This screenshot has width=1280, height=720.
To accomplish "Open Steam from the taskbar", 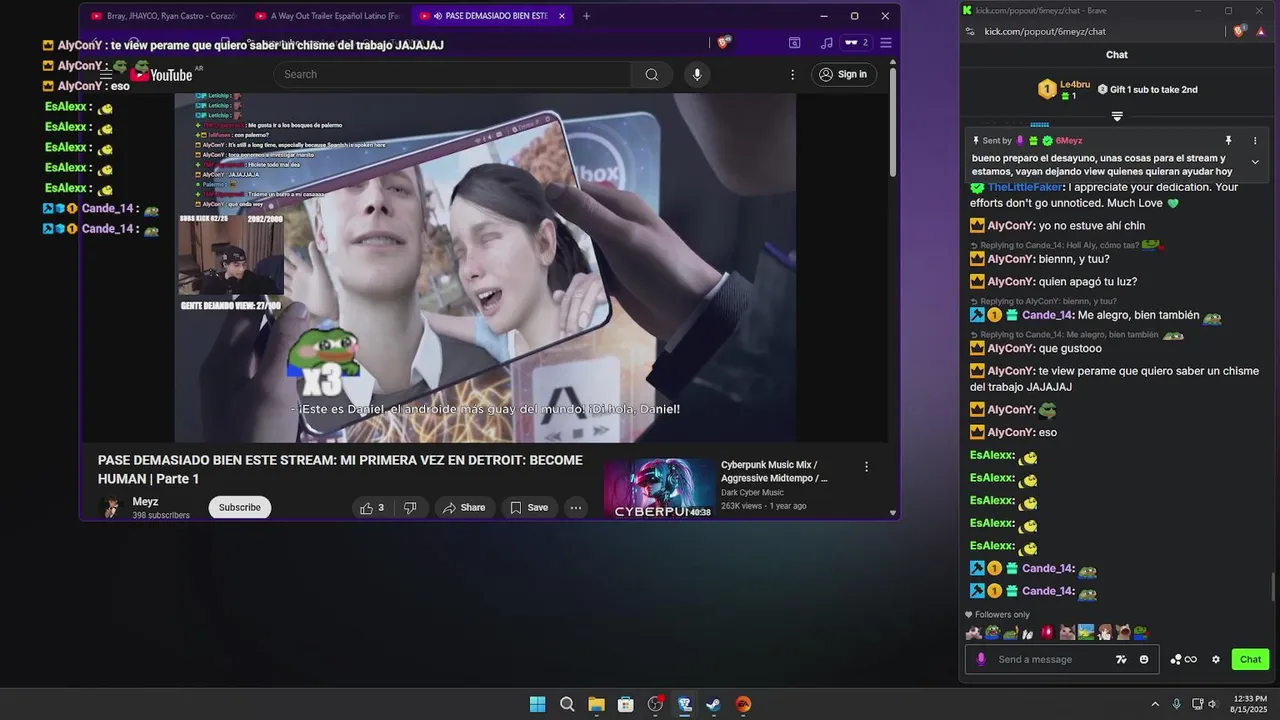I will click(x=713, y=704).
